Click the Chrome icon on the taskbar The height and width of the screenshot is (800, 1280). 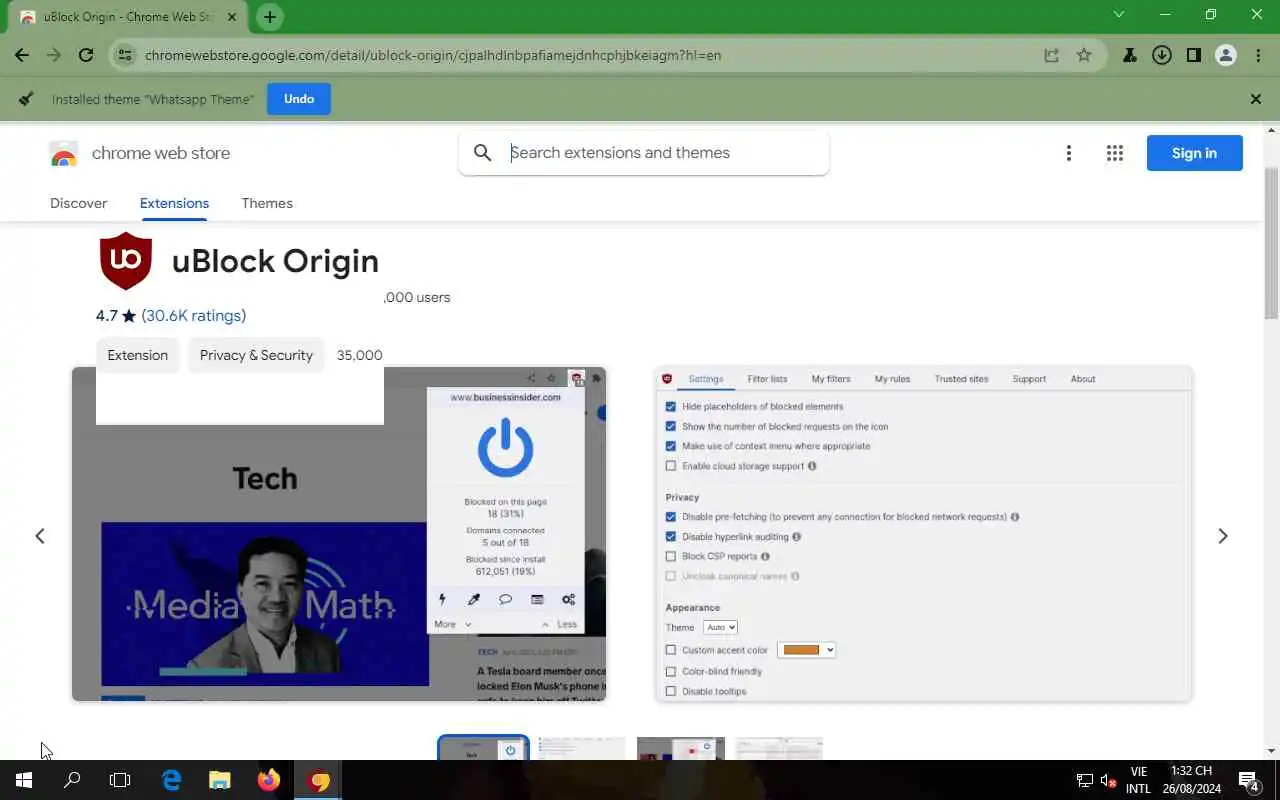tap(318, 780)
